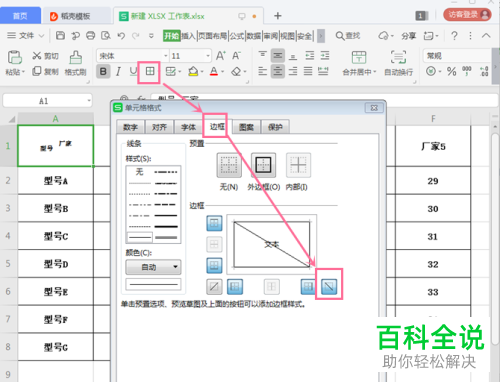Select cell containing 型号C

point(56,236)
